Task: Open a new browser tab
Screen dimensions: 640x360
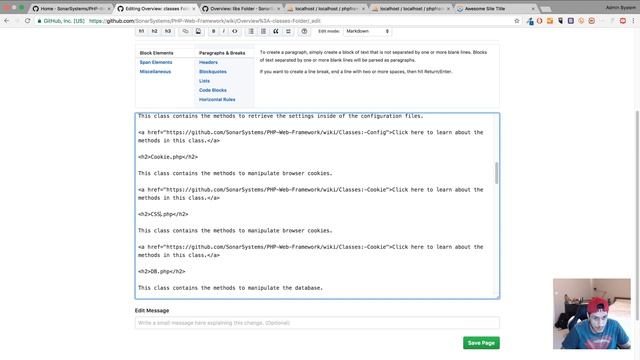Action: 546,9
